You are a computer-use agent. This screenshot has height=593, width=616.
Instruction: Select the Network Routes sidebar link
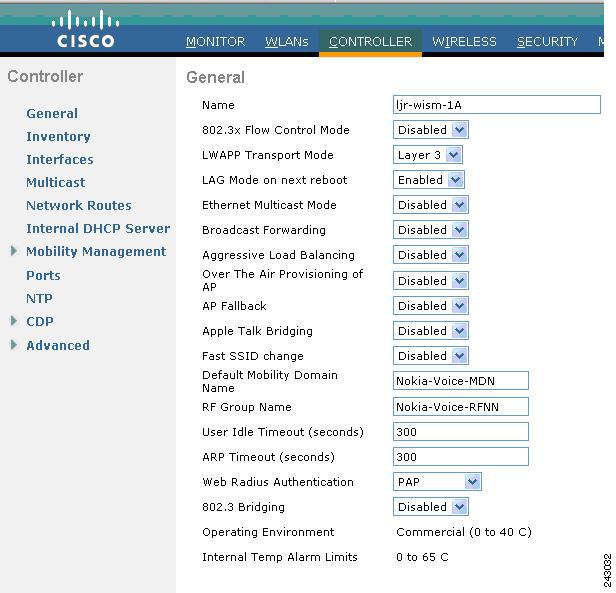pyautogui.click(x=79, y=205)
